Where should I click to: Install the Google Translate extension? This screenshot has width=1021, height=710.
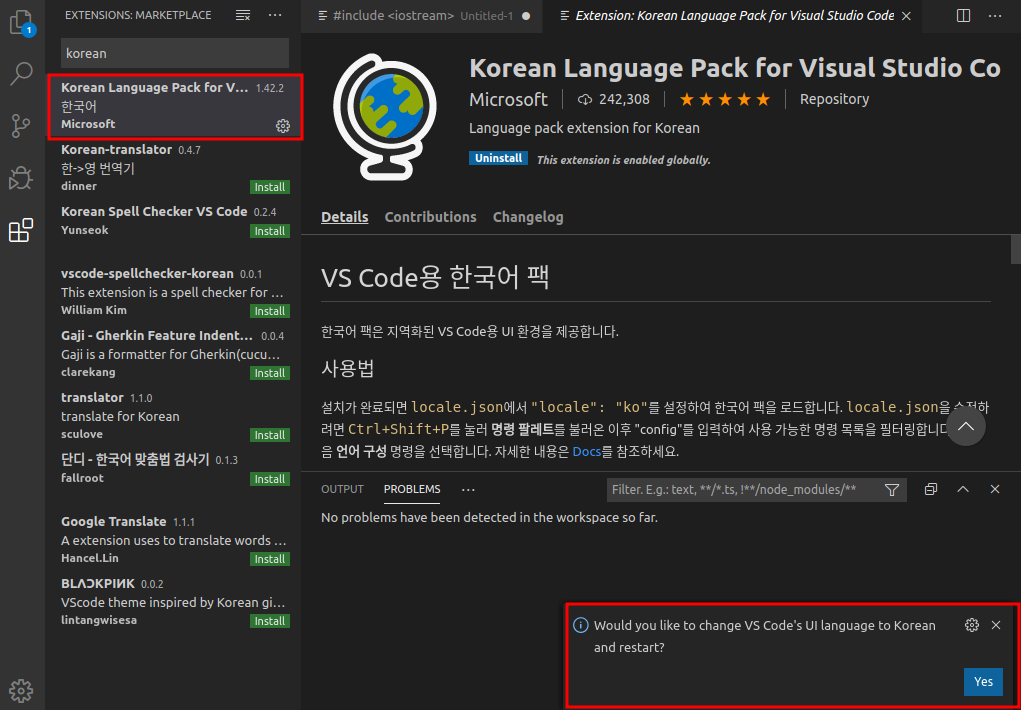[x=270, y=560]
